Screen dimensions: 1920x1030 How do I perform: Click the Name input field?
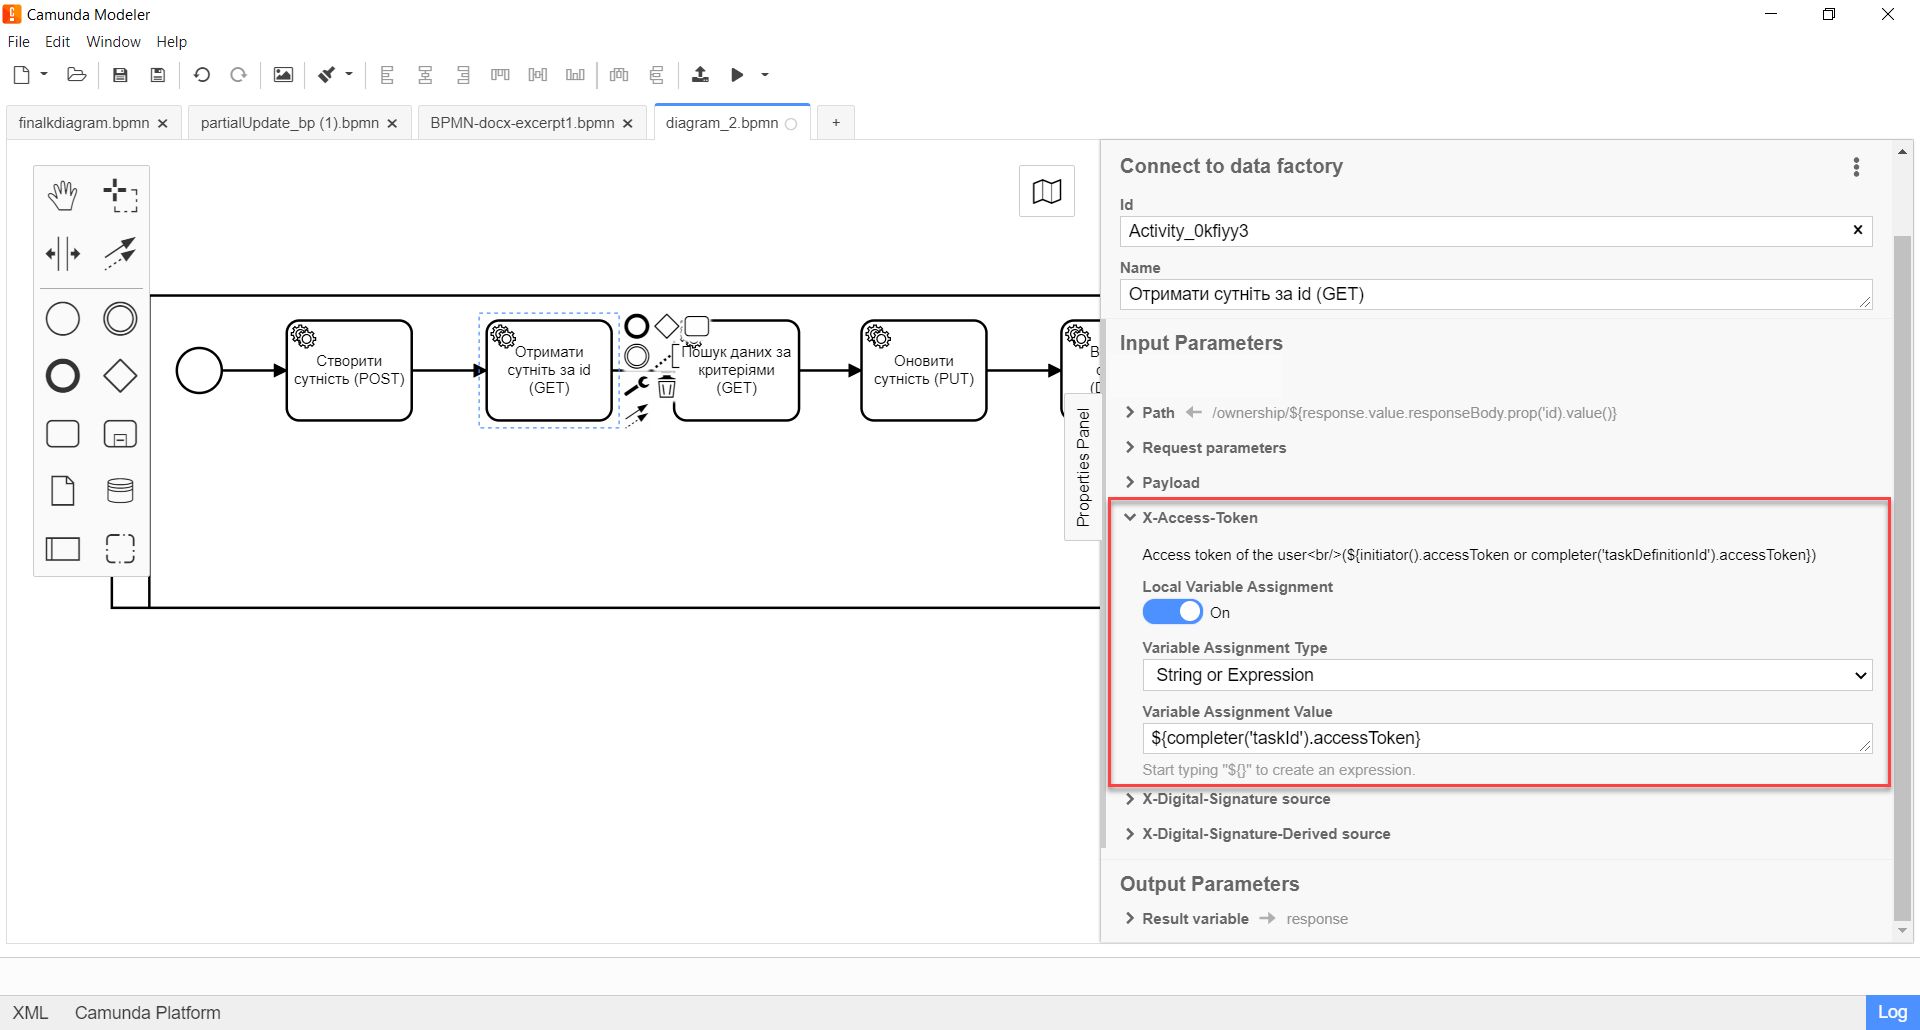tap(1496, 294)
